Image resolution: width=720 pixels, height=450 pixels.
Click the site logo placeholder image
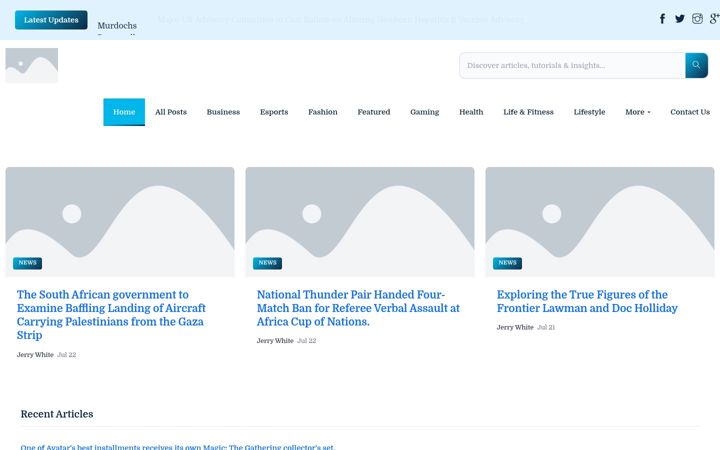pos(32,66)
